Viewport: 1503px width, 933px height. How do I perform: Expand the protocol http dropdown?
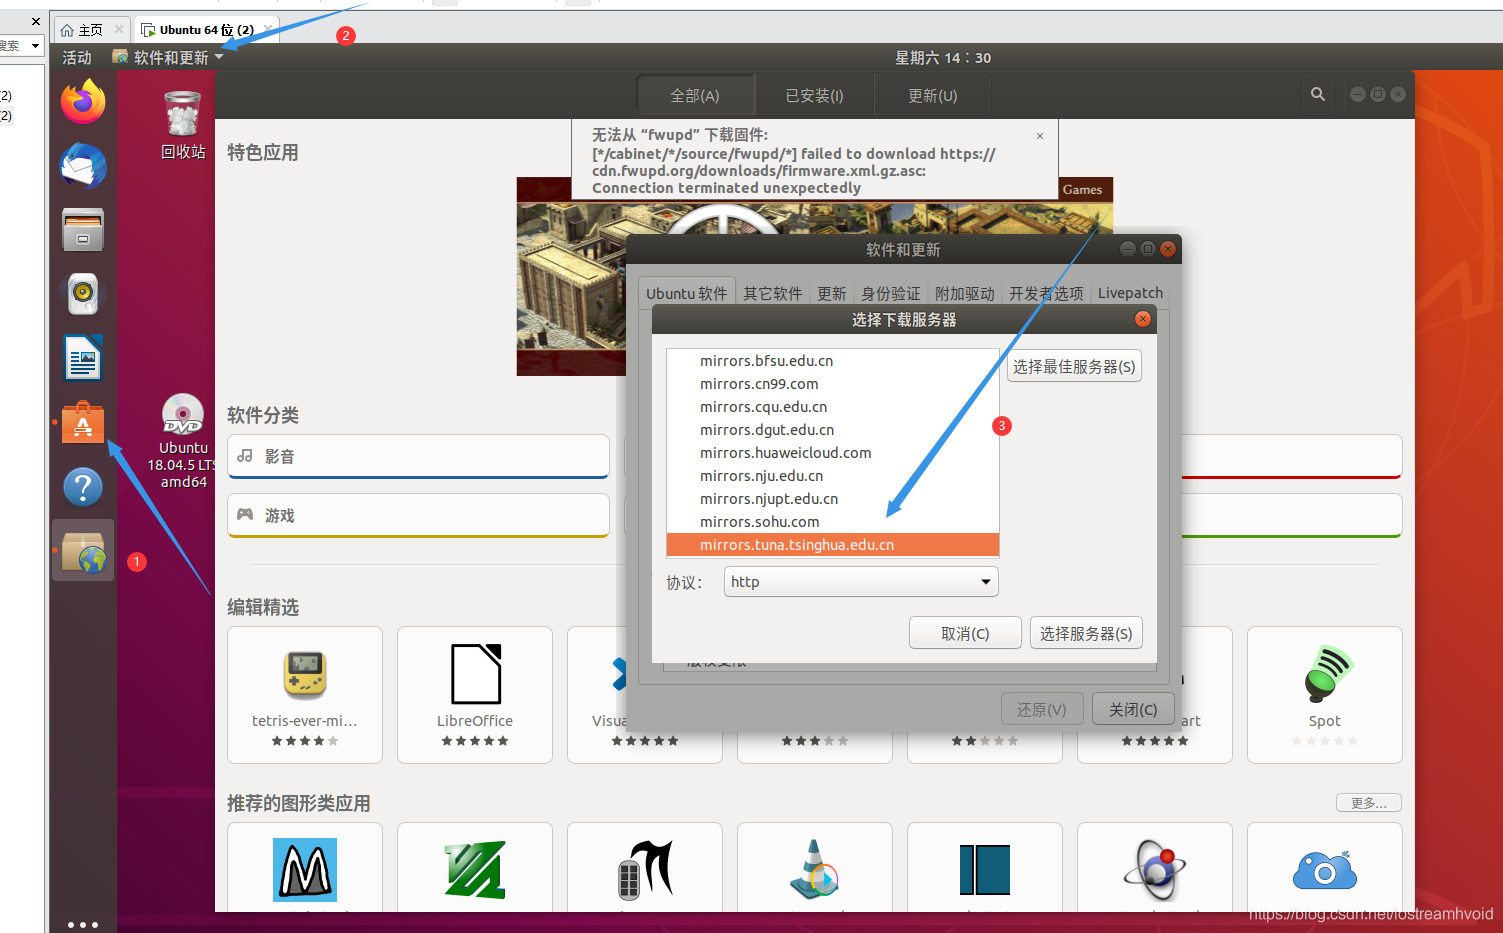coord(861,582)
